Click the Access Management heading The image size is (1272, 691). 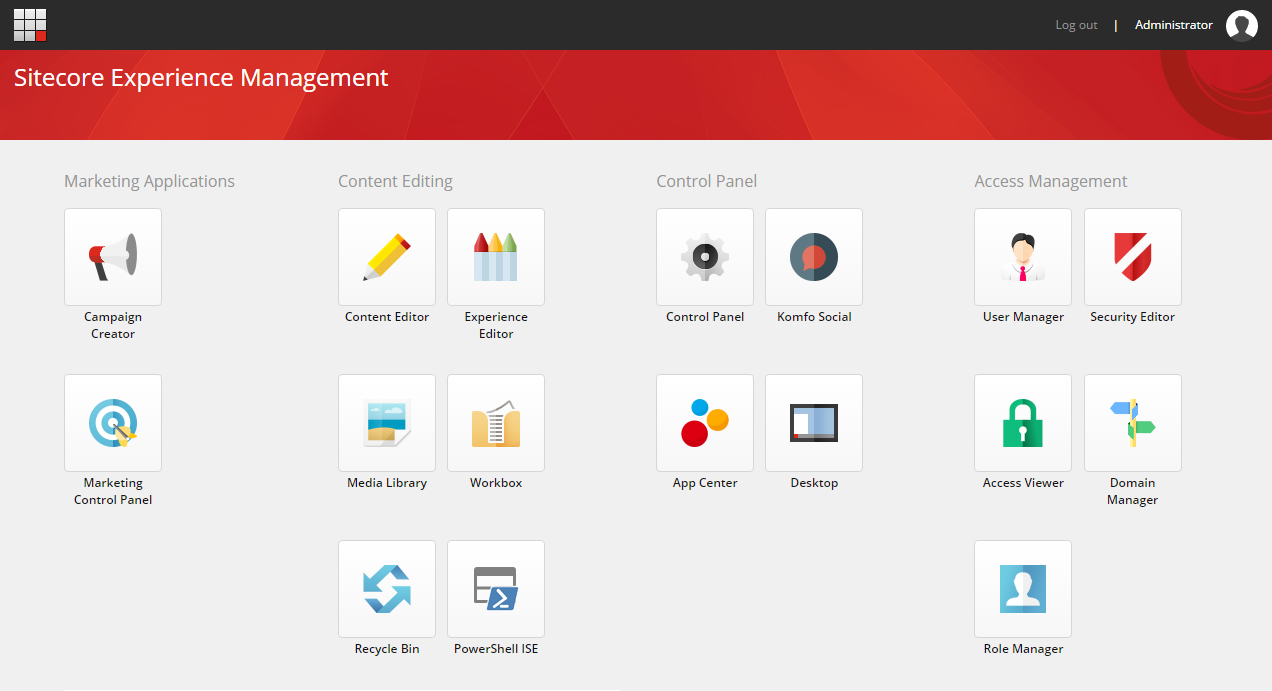1051,181
